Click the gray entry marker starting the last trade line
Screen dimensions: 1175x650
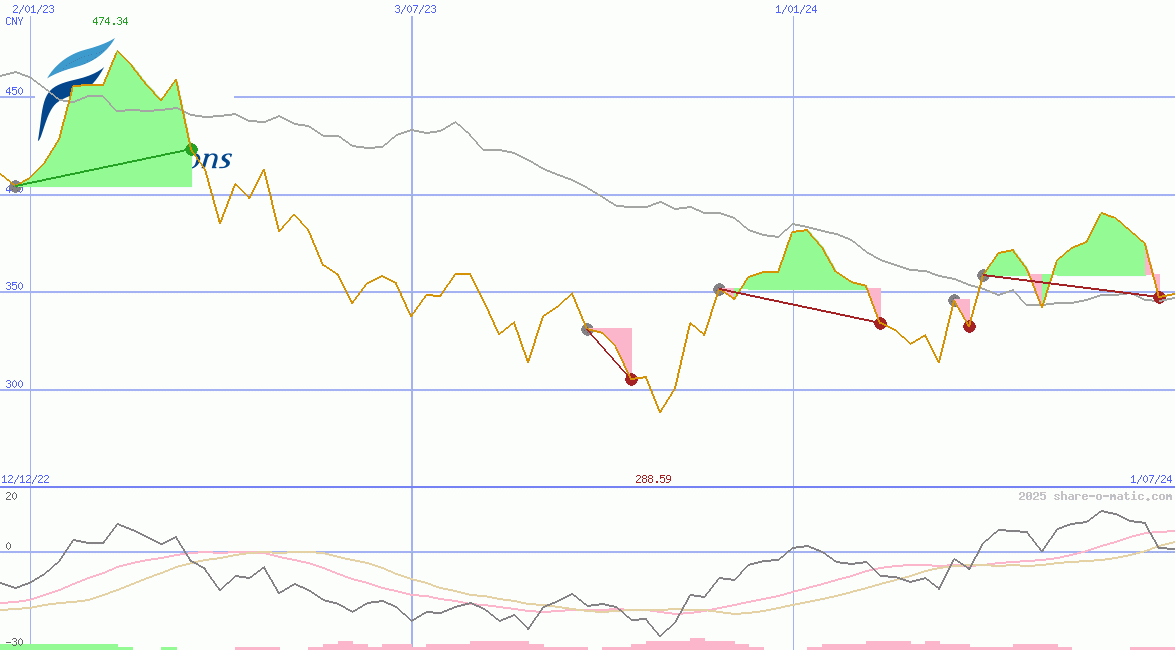click(x=983, y=275)
